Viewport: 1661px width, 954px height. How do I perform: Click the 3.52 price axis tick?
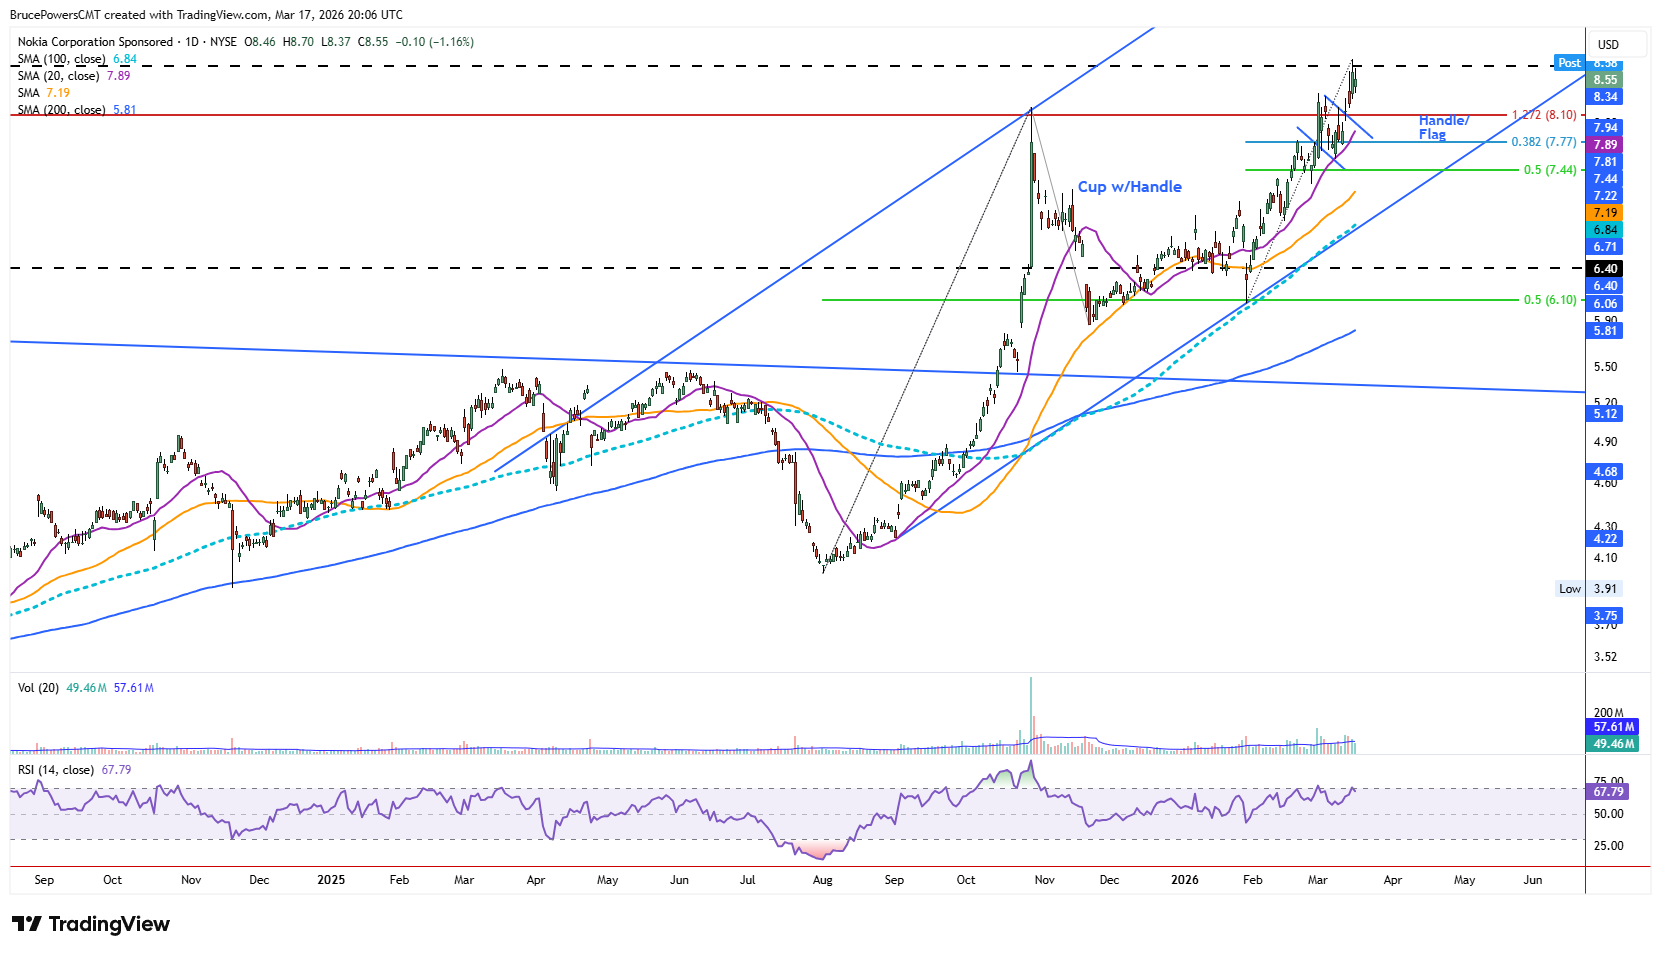(1605, 657)
